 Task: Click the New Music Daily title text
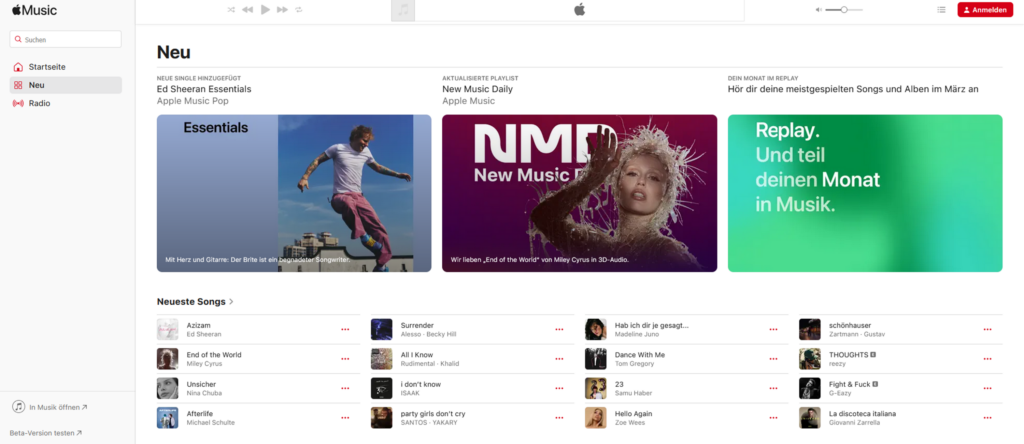477,89
